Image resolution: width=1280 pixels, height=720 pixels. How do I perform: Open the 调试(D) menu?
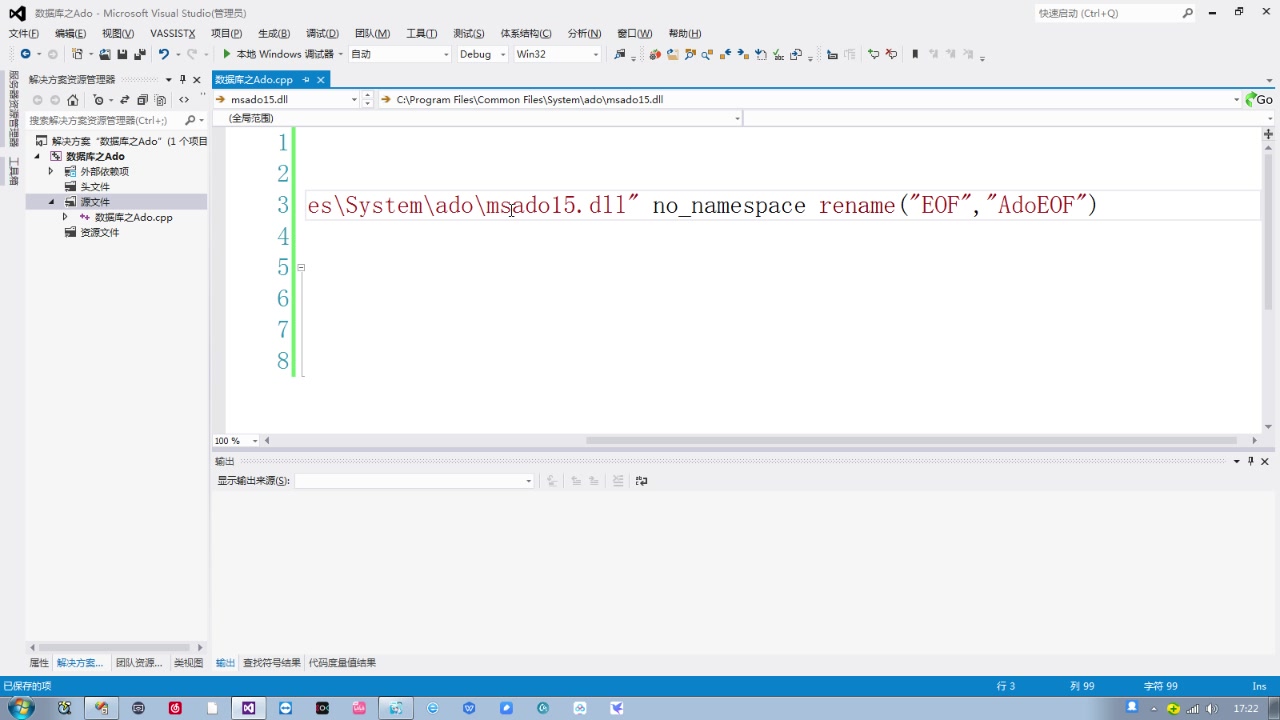tap(322, 33)
